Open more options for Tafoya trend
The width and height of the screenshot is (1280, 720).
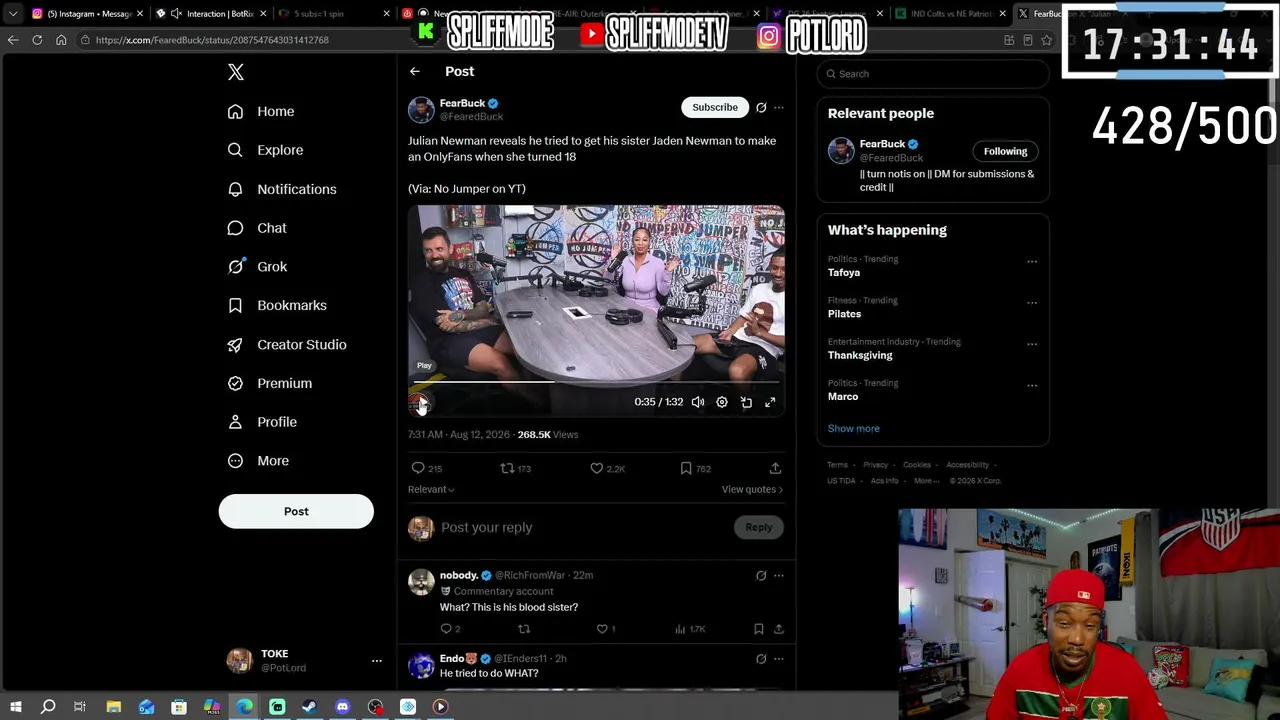point(1032,262)
